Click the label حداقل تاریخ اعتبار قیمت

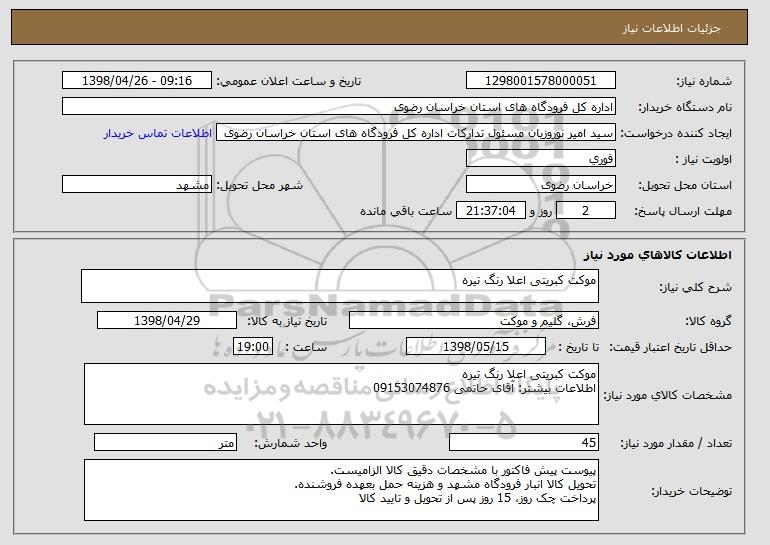(671, 347)
